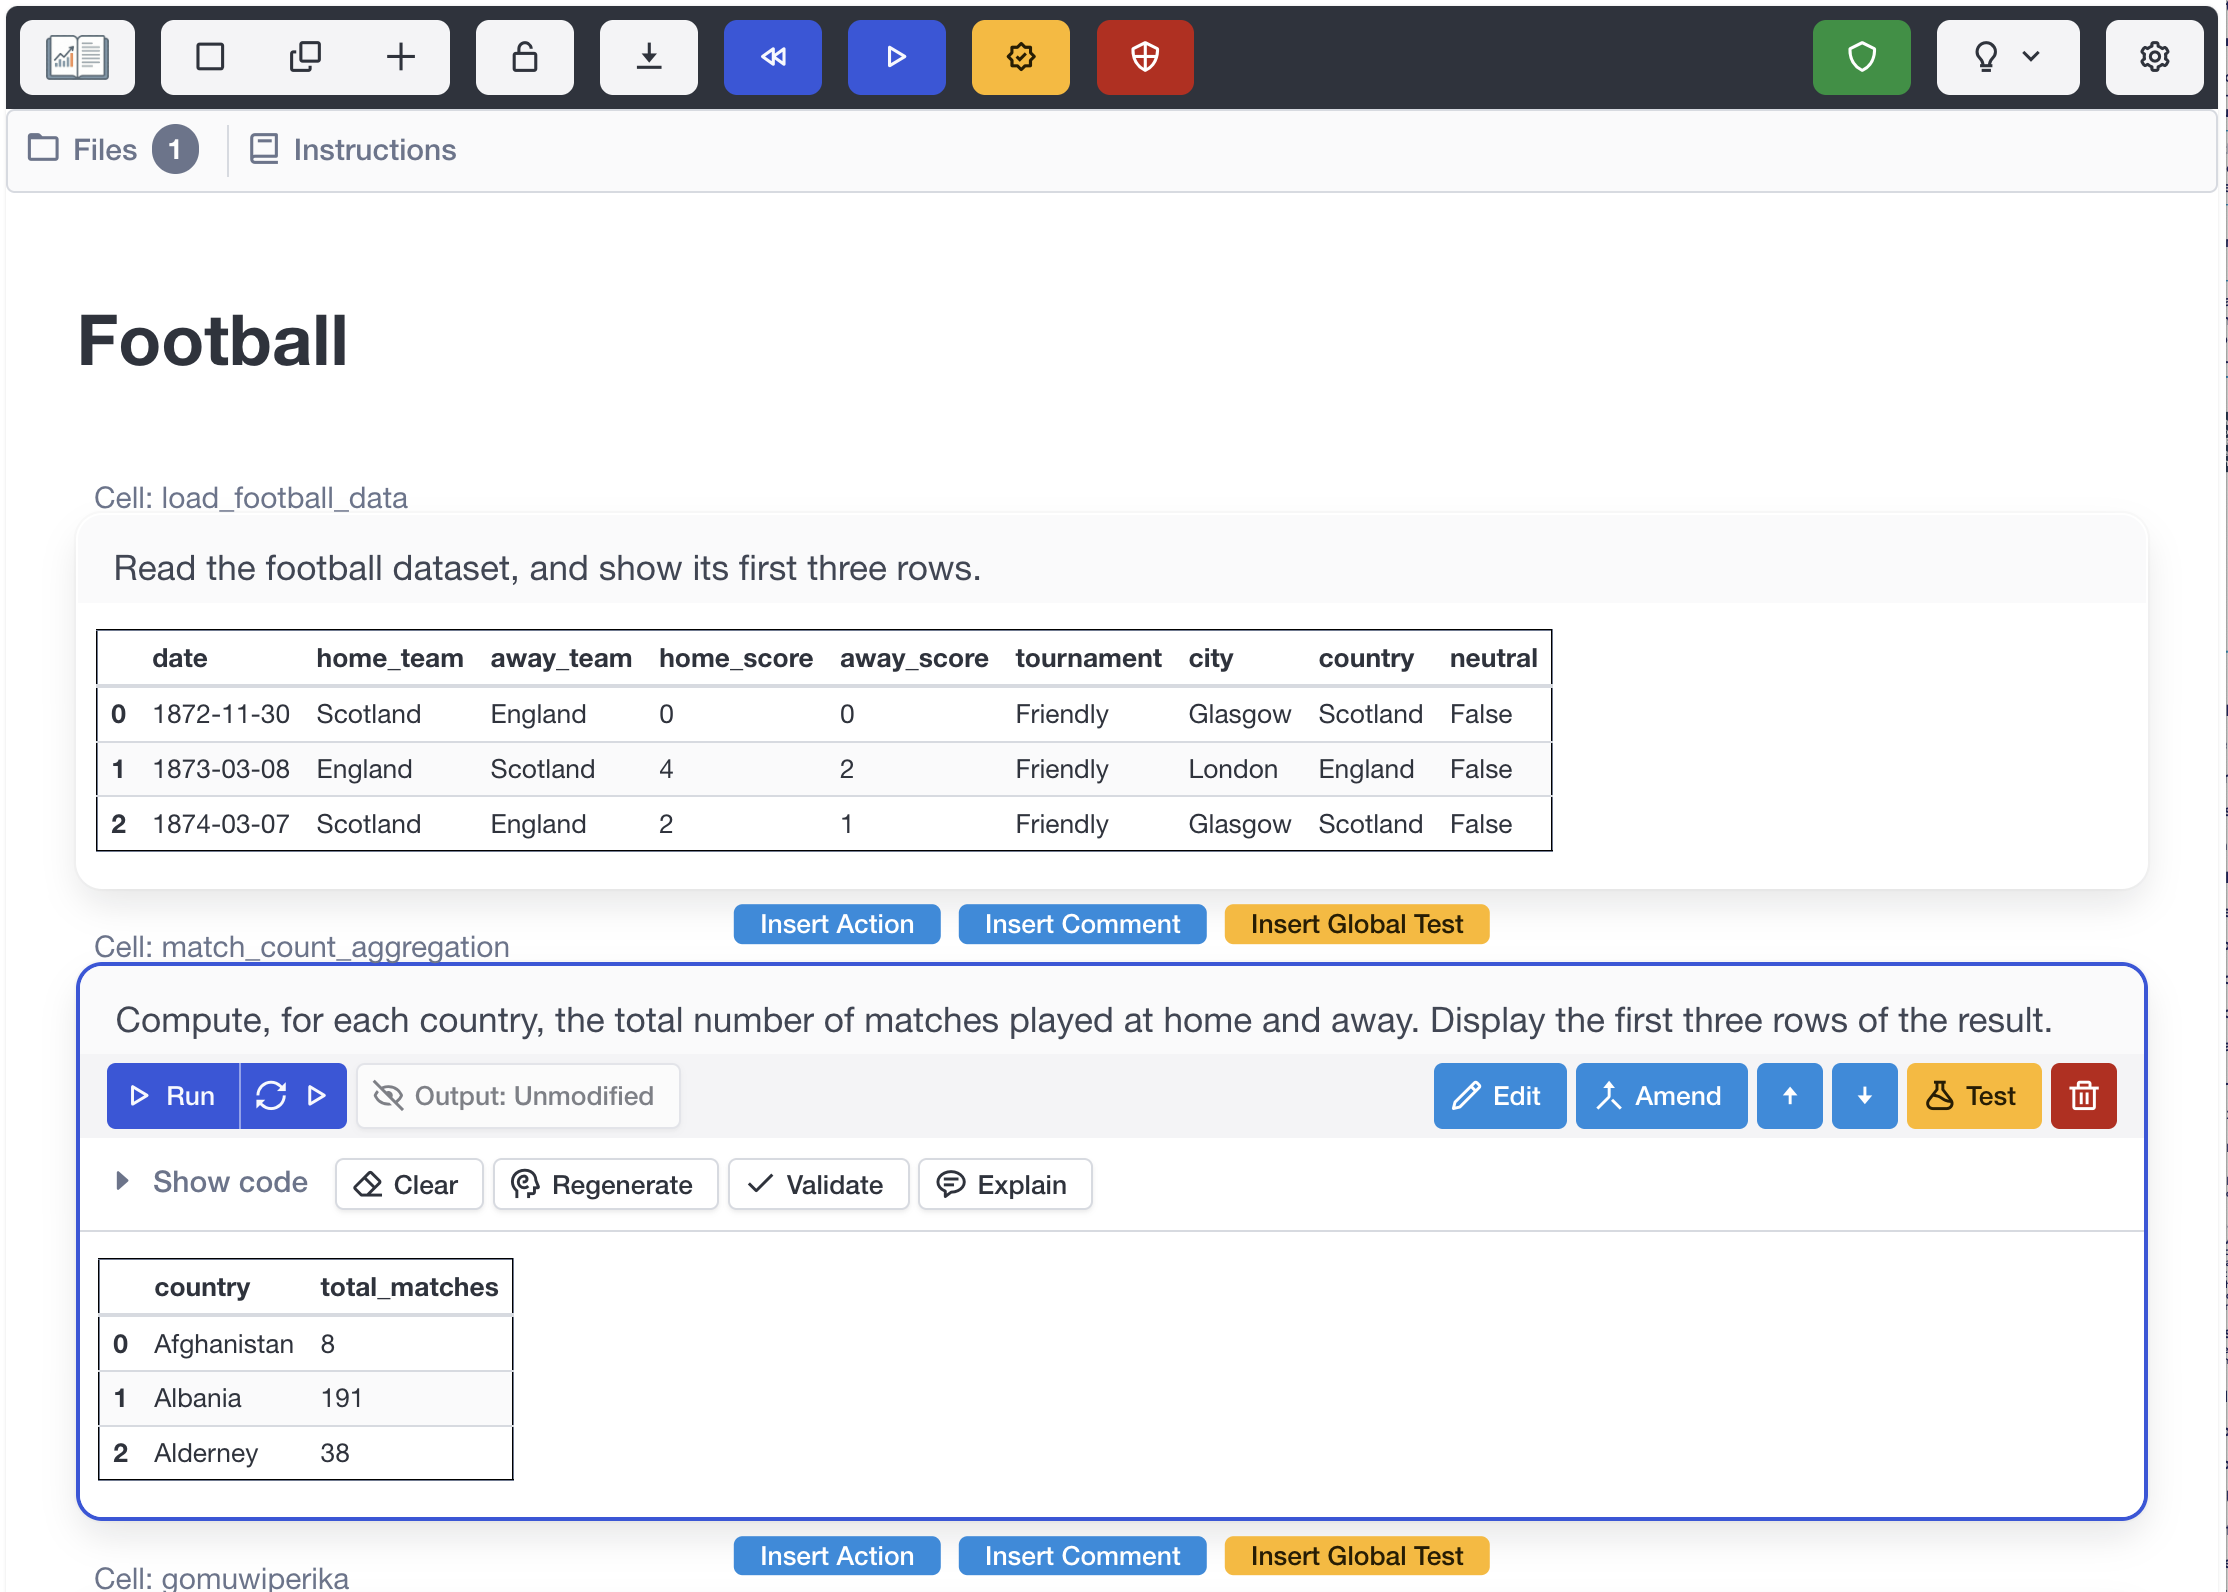Click the Amend button
This screenshot has width=2228, height=1592.
pos(1662,1096)
